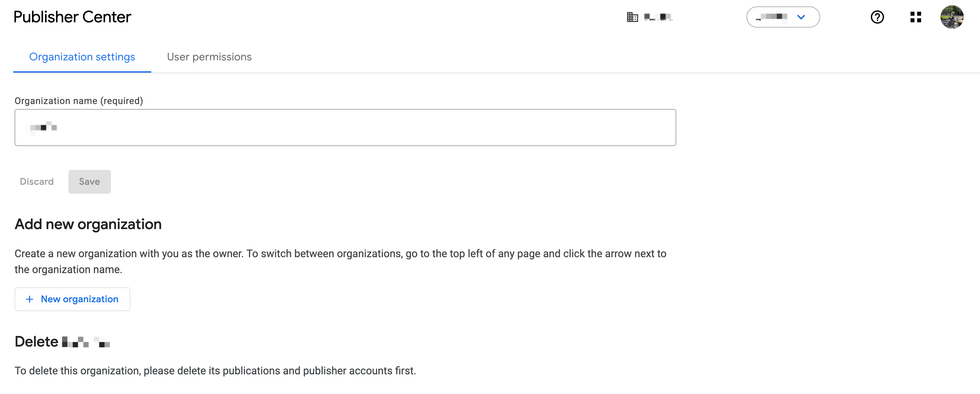The image size is (980, 394).
Task: Click the Discard button
Action: click(x=37, y=181)
